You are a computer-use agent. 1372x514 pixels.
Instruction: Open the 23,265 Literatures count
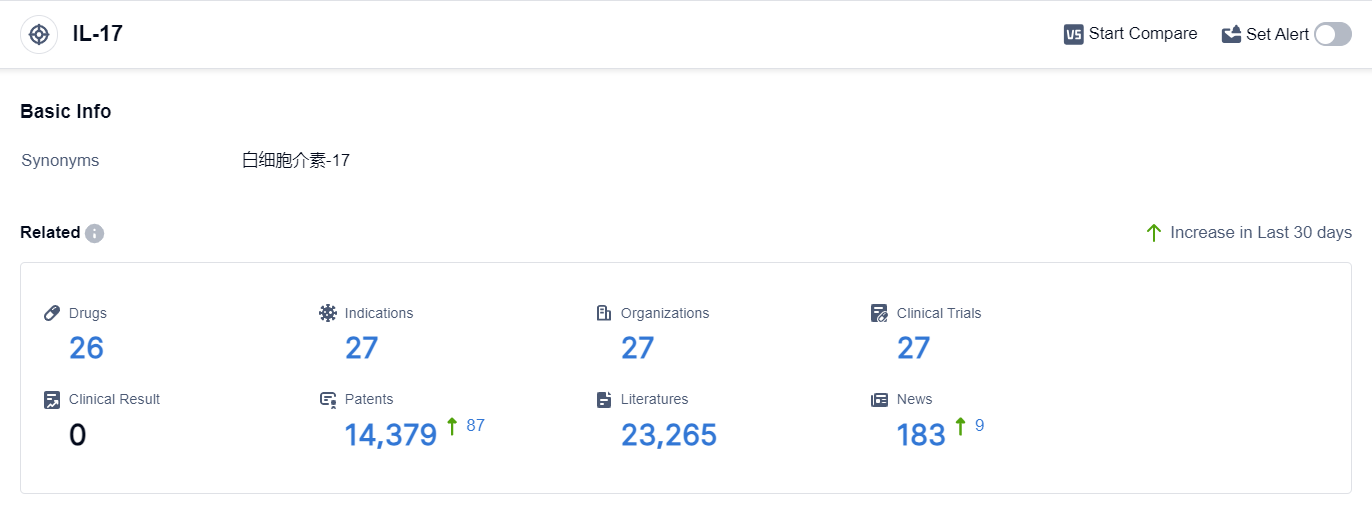coord(669,435)
